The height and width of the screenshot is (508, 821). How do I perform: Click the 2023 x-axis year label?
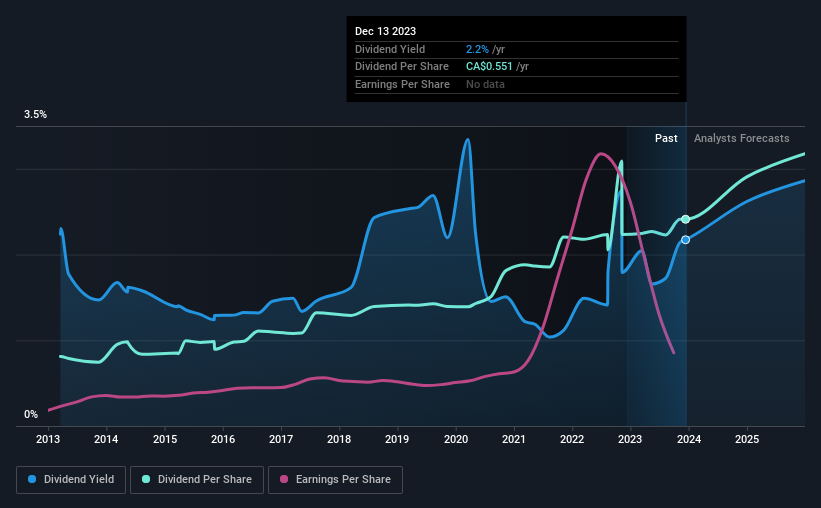(x=630, y=439)
